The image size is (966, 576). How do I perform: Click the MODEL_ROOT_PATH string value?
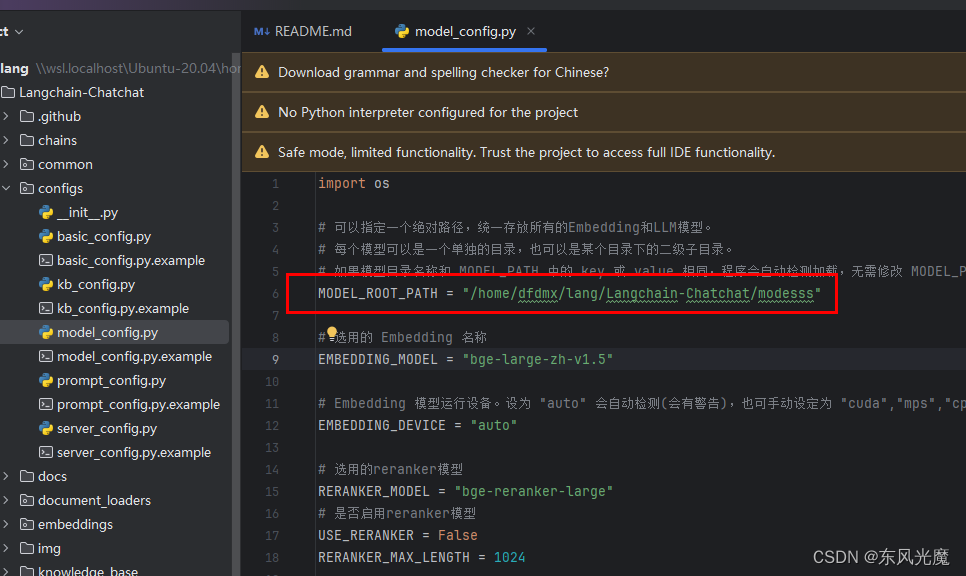click(641, 293)
